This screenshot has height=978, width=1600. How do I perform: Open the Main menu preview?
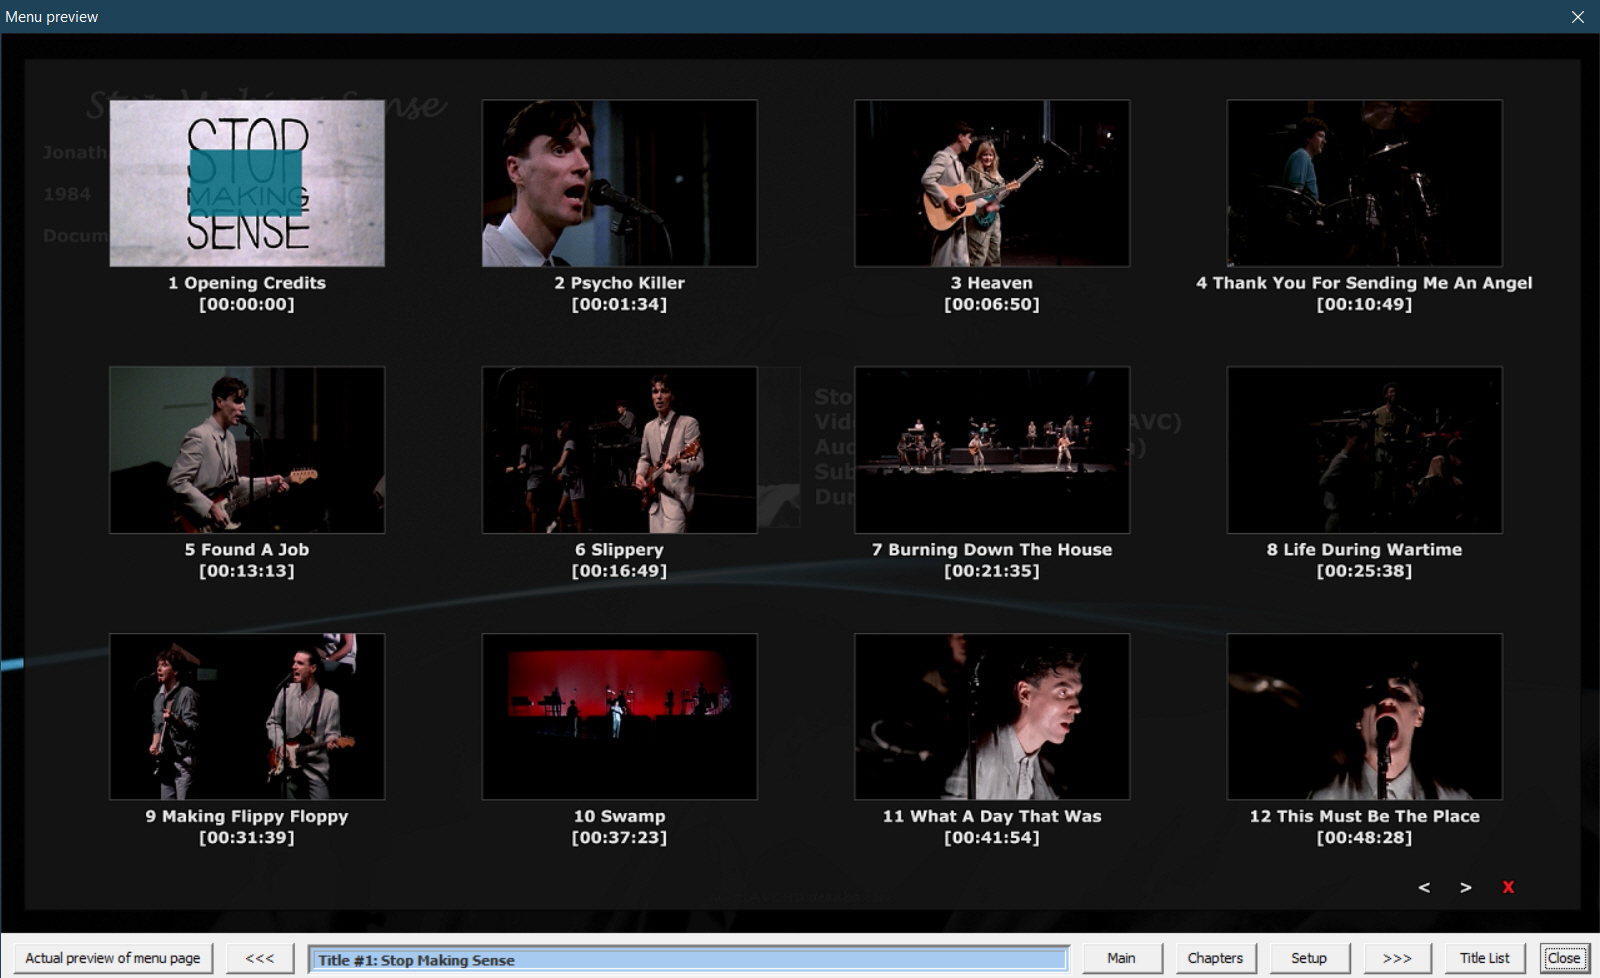point(1121,958)
